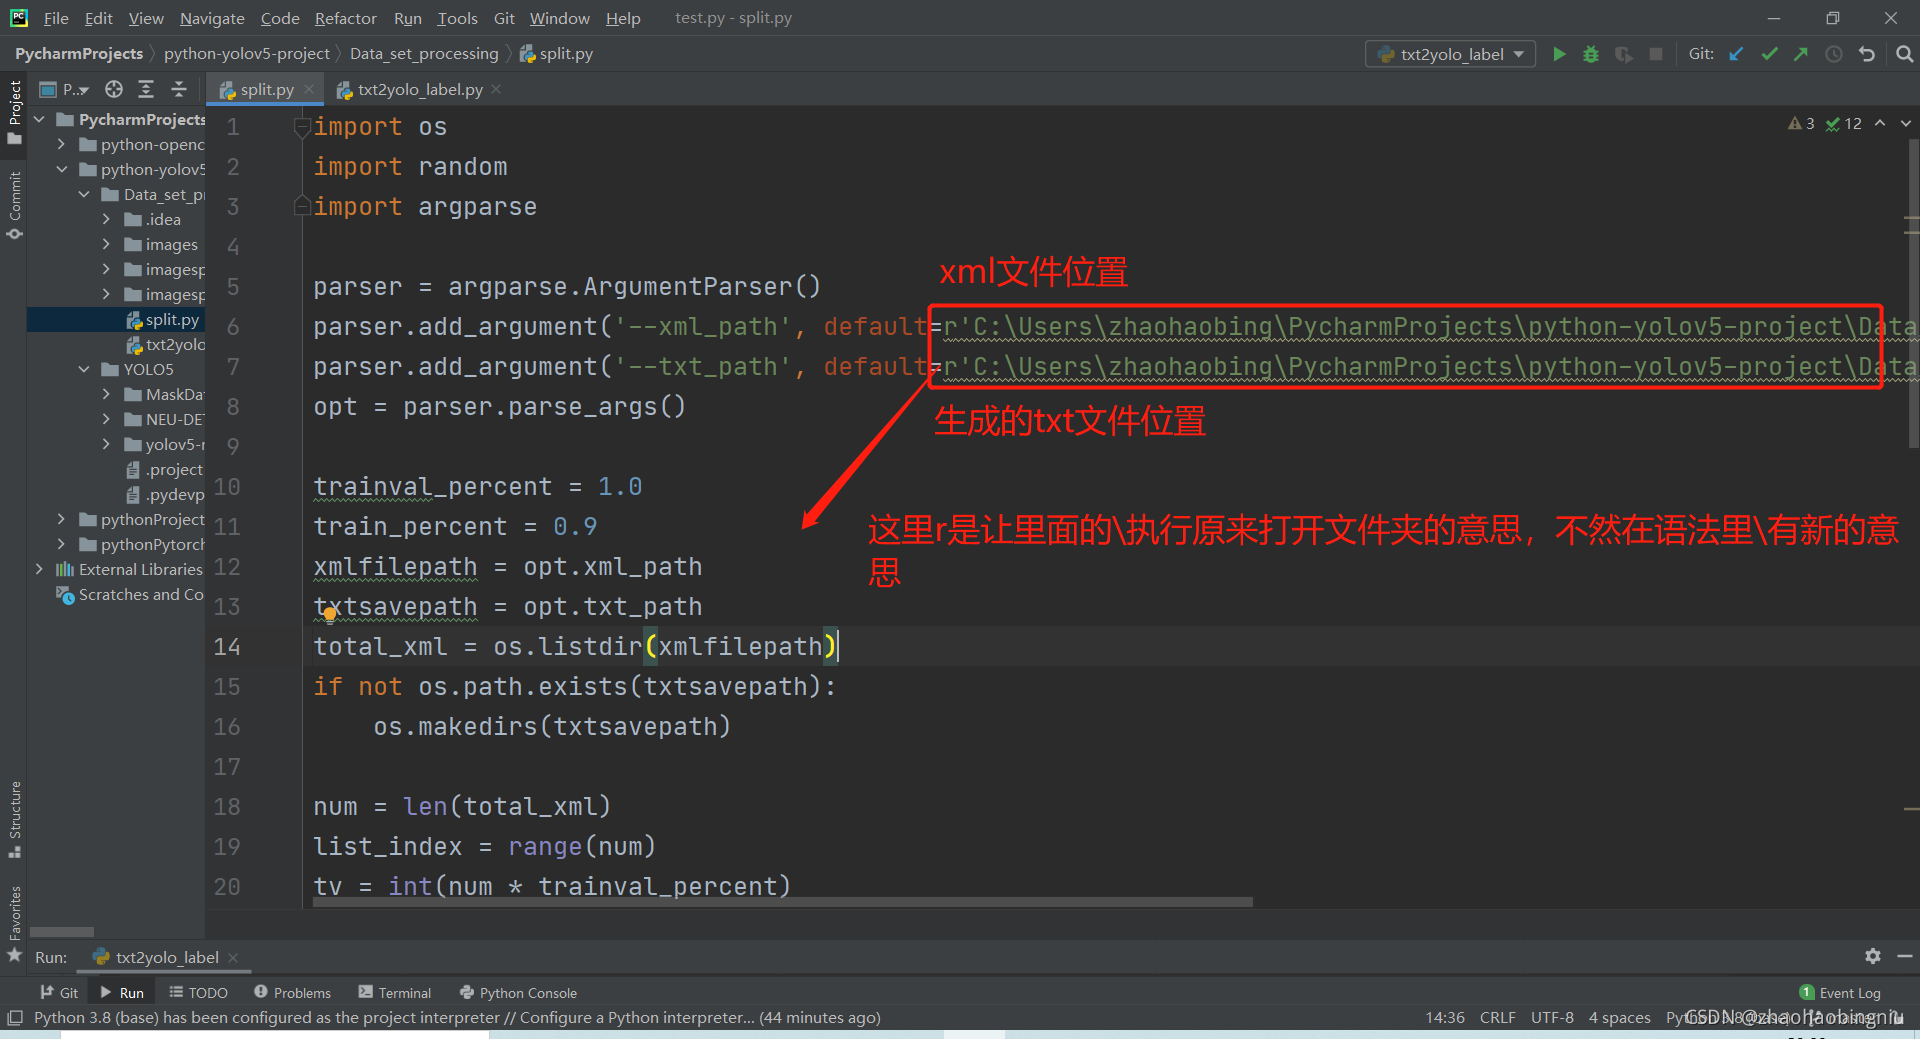Screen dimensions: 1920x1039
Task: Rollback changes with the undo arrow
Action: pos(1867,54)
